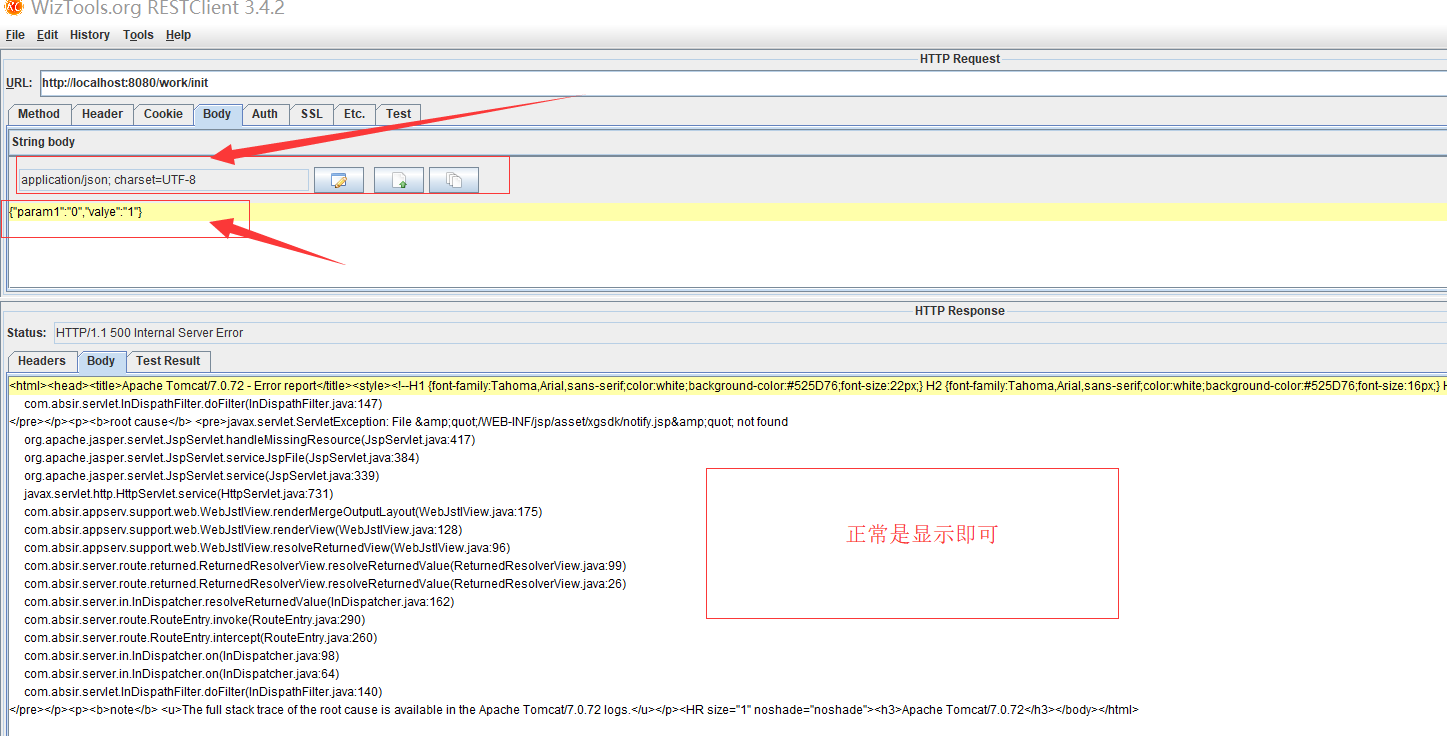Open the History menu
Viewport: 1447px width, 736px height.
tap(90, 35)
